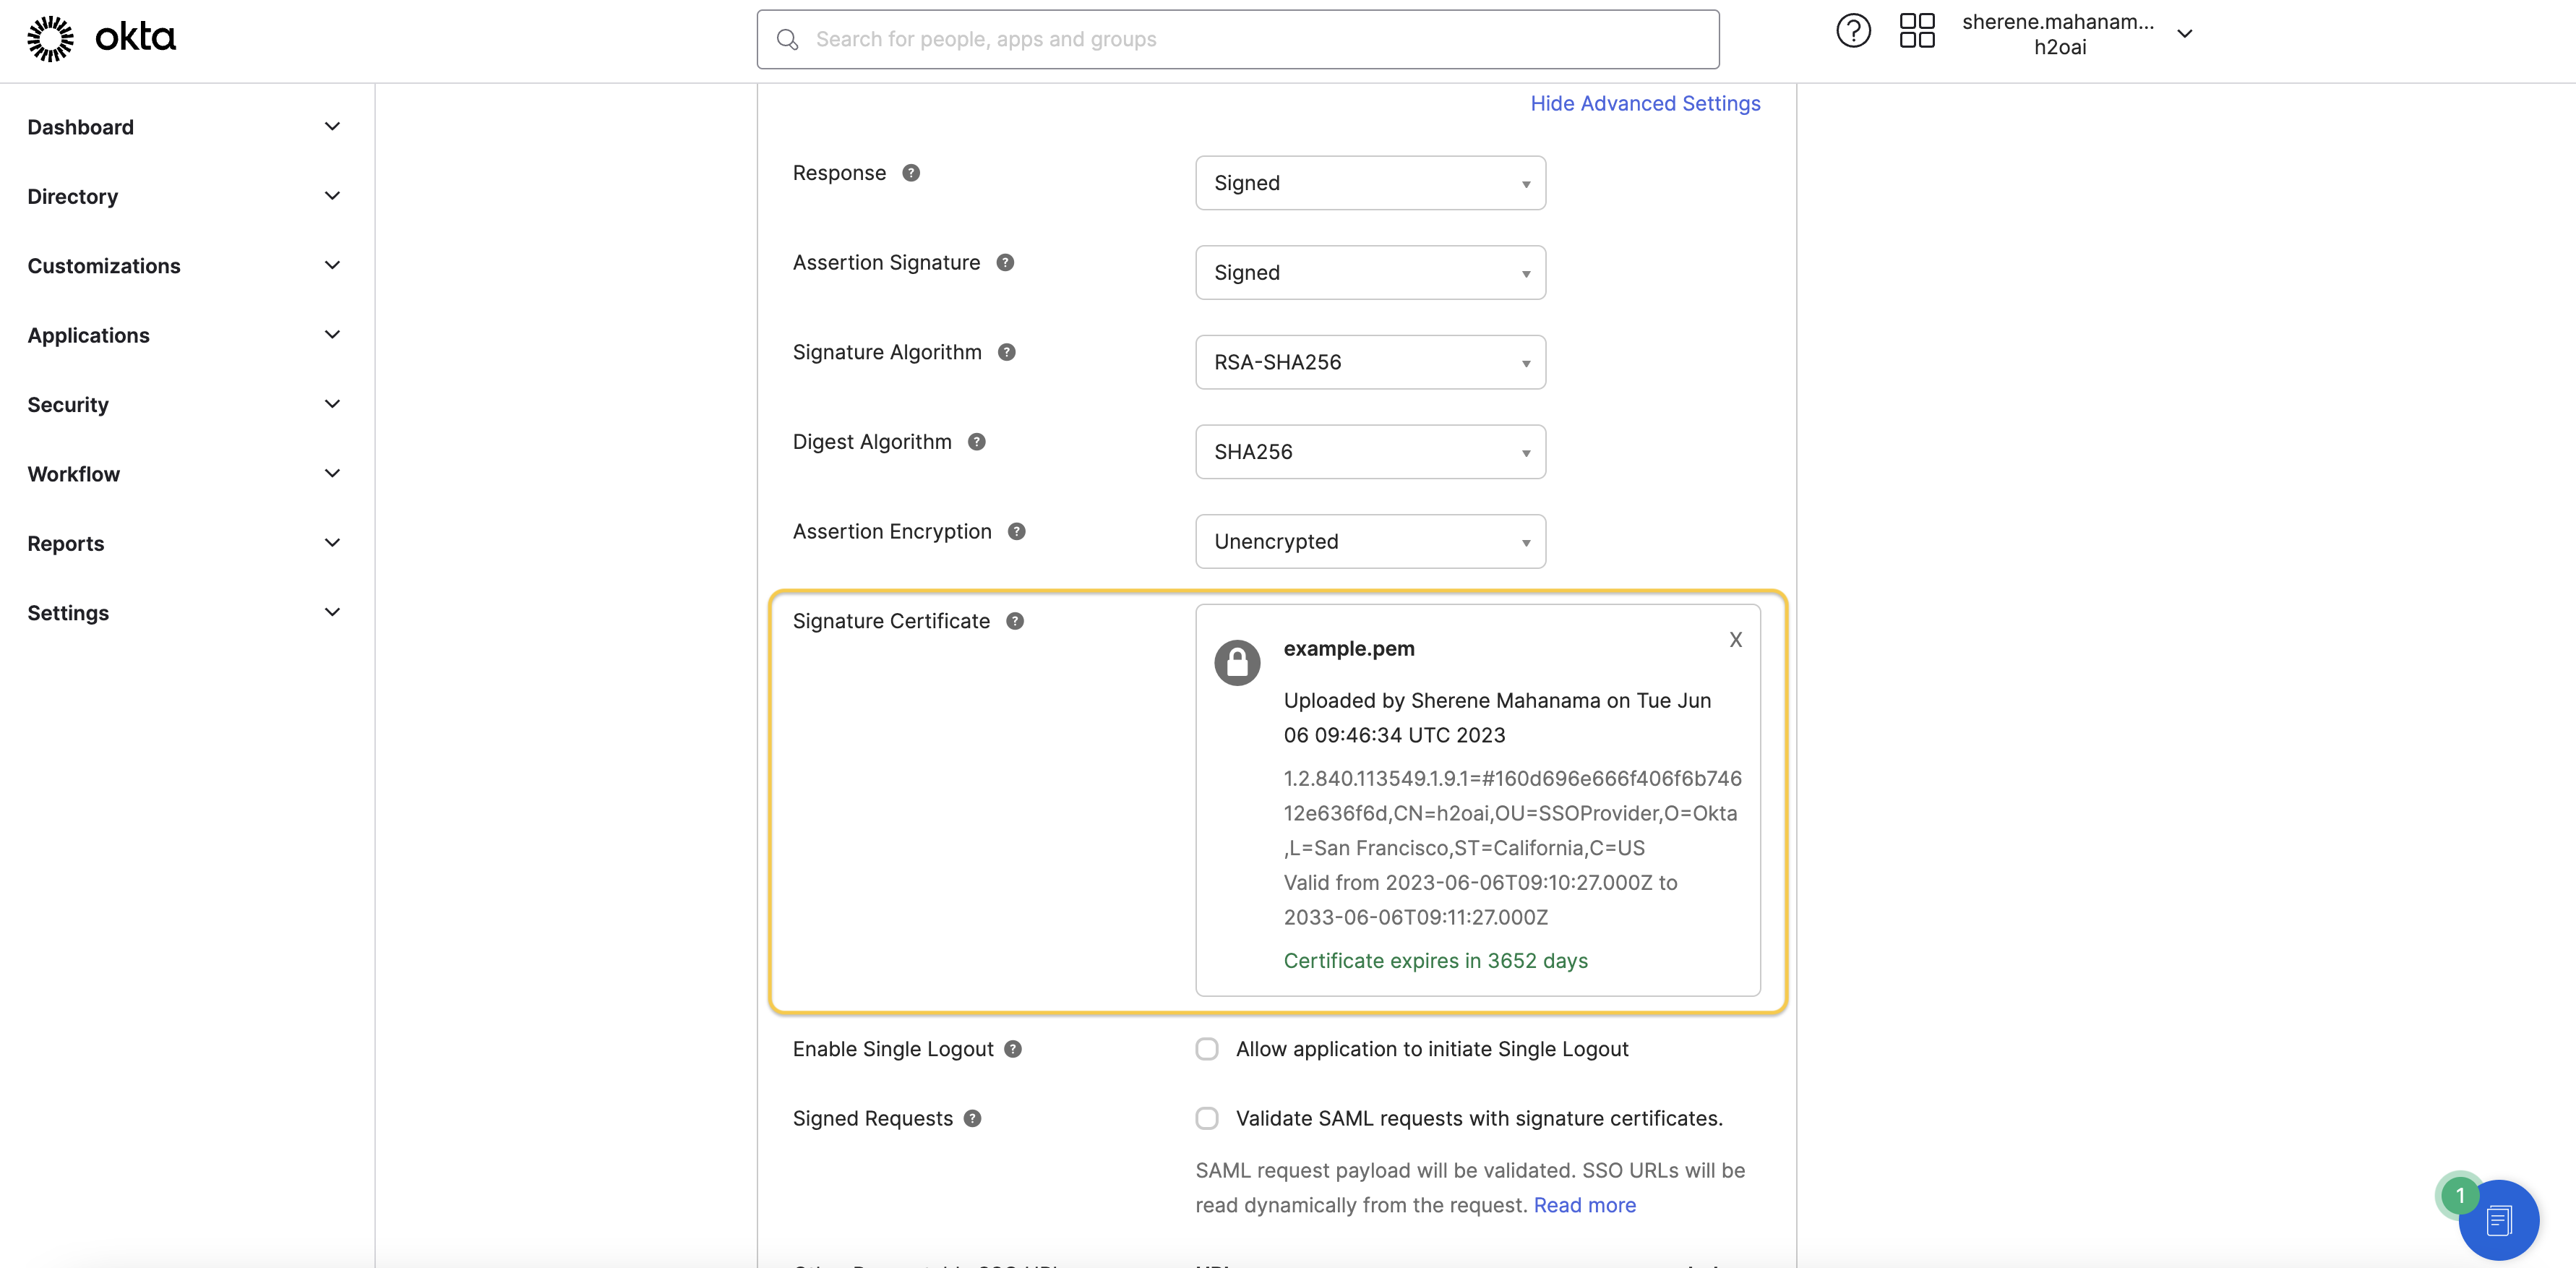Click the search magnifier icon

point(788,39)
